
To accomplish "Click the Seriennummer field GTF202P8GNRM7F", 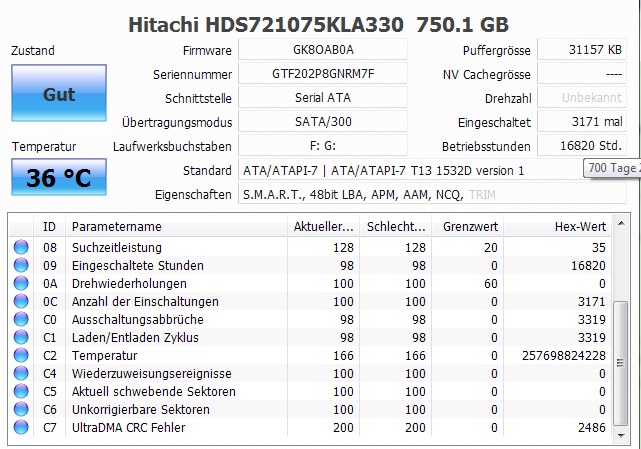I will (x=323, y=74).
